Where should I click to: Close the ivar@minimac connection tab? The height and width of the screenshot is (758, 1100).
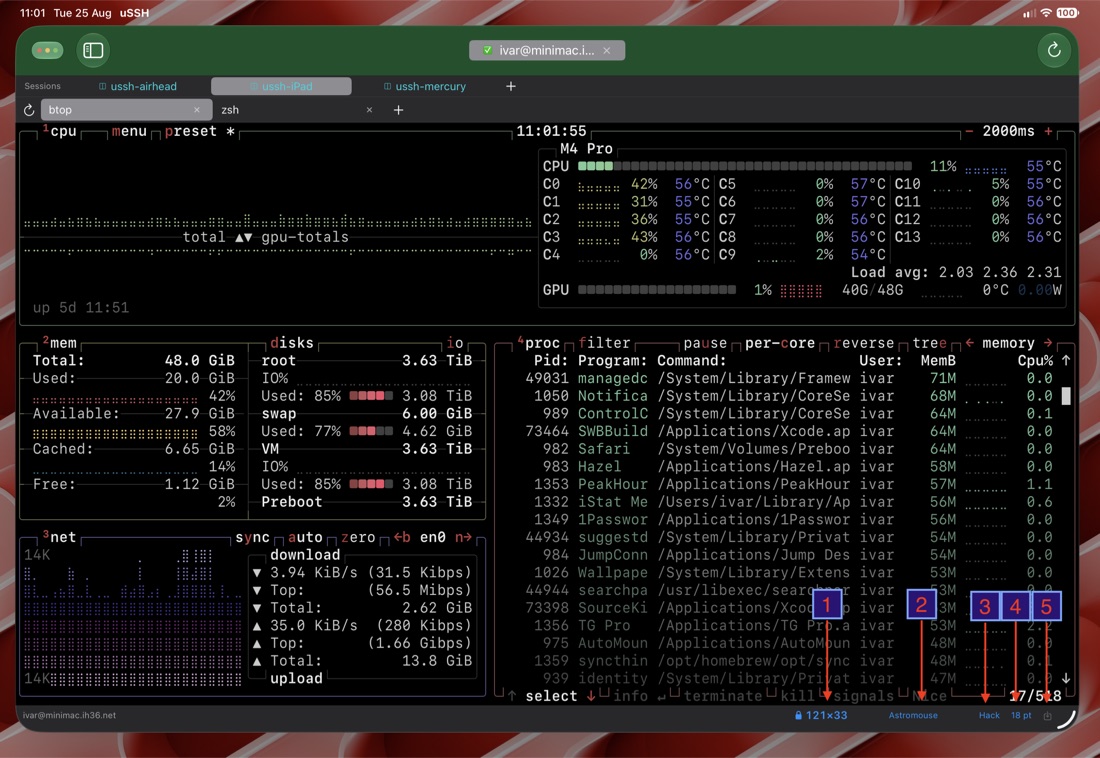pyautogui.click(x=607, y=51)
